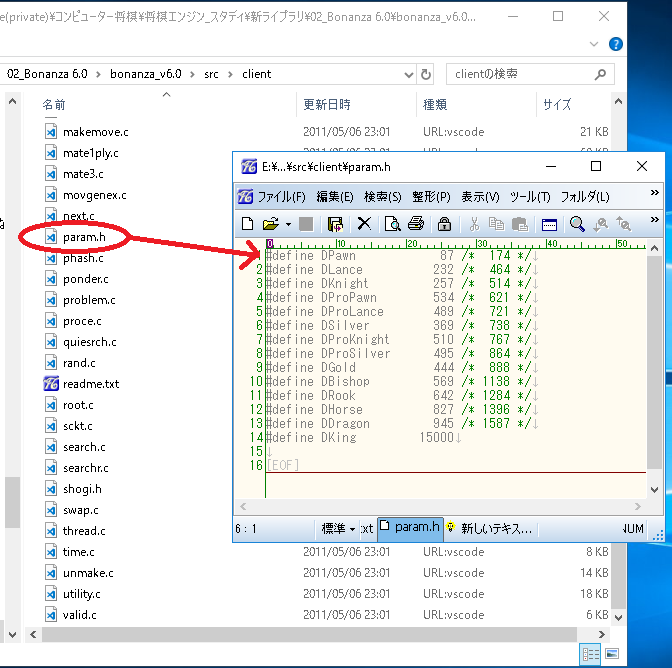The height and width of the screenshot is (668, 672).
Task: Click the Explorer file list scrollbar down arrow
Action: (618, 617)
